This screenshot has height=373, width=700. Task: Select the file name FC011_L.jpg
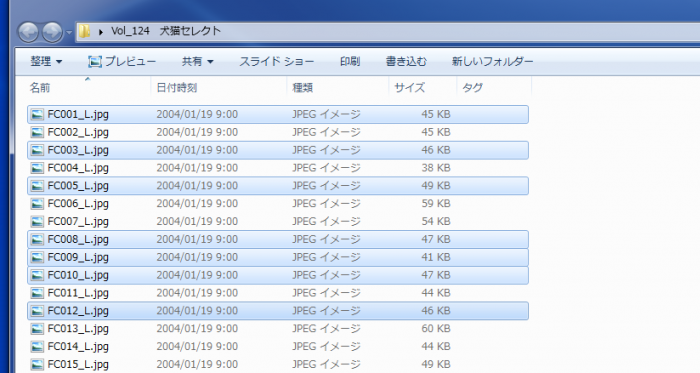[78, 293]
